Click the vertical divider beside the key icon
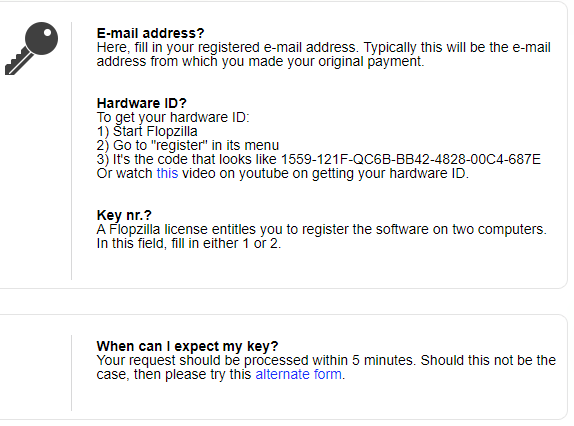The image size is (574, 426). [71, 151]
